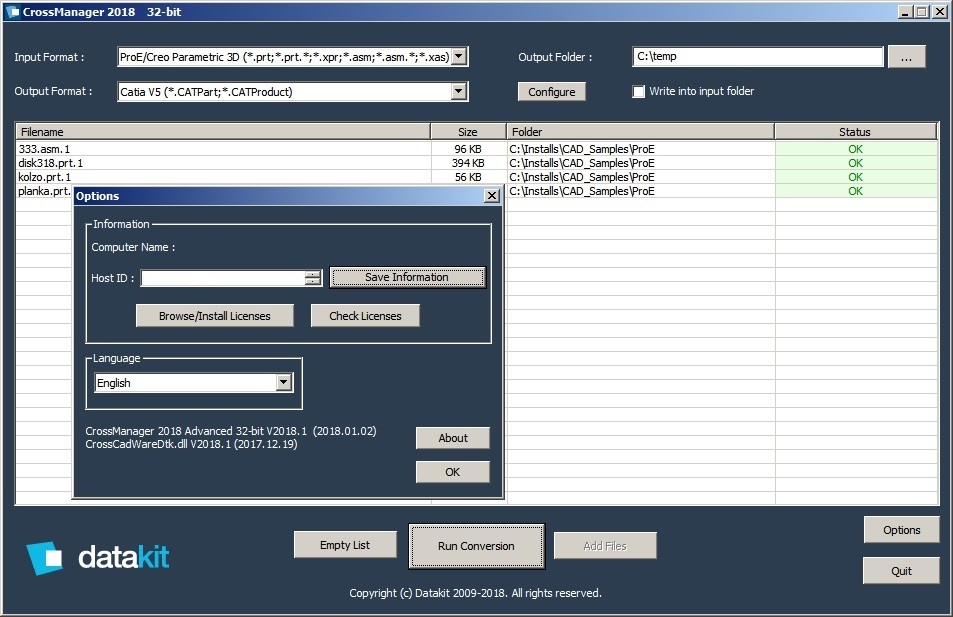Click the Options button in main window
The image size is (953, 617).
901,530
